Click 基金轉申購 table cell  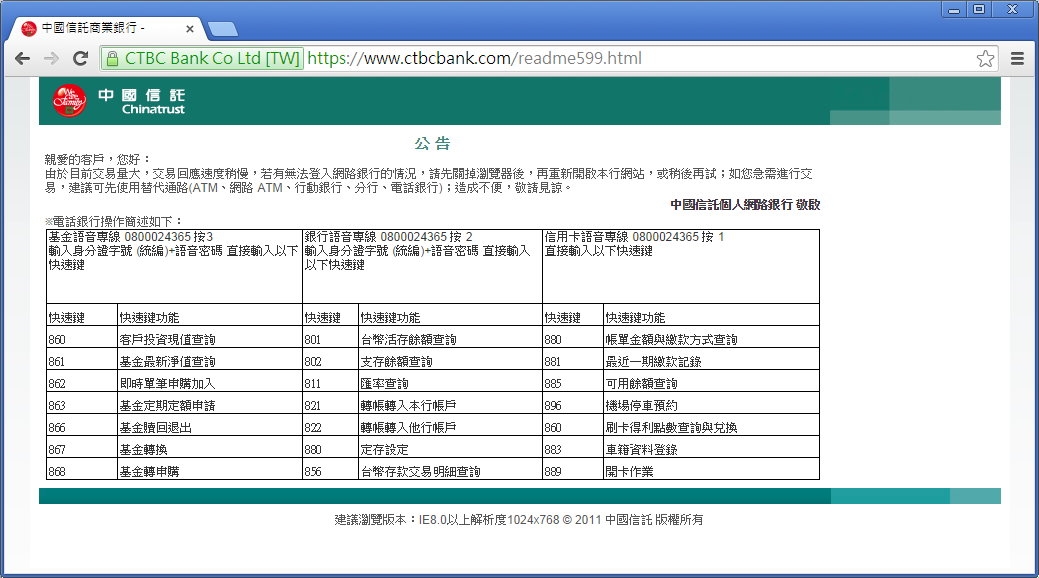click(209, 471)
